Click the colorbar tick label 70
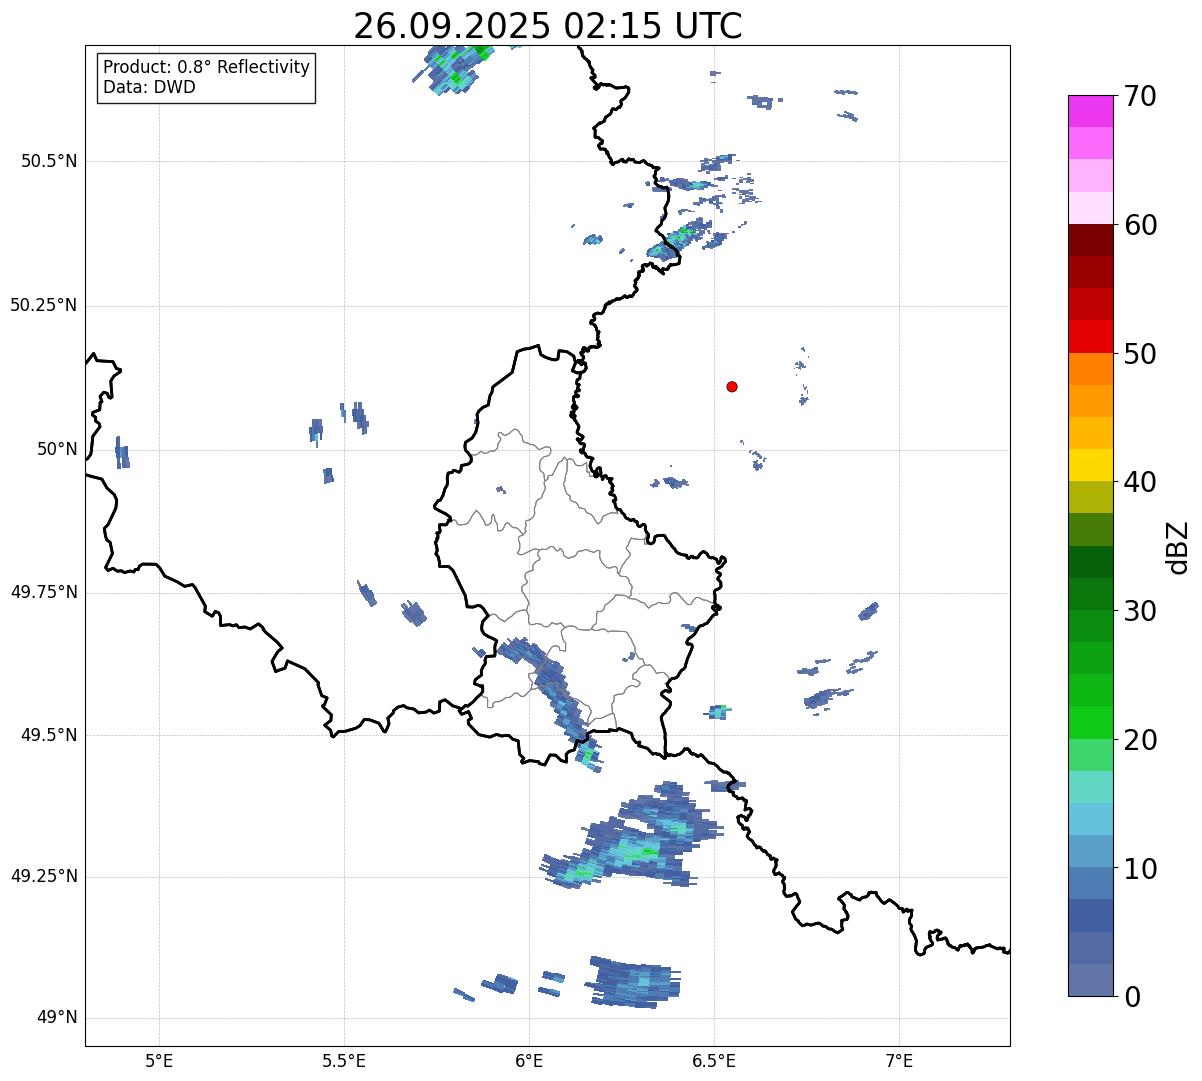The image size is (1202, 1081). pos(1140,96)
